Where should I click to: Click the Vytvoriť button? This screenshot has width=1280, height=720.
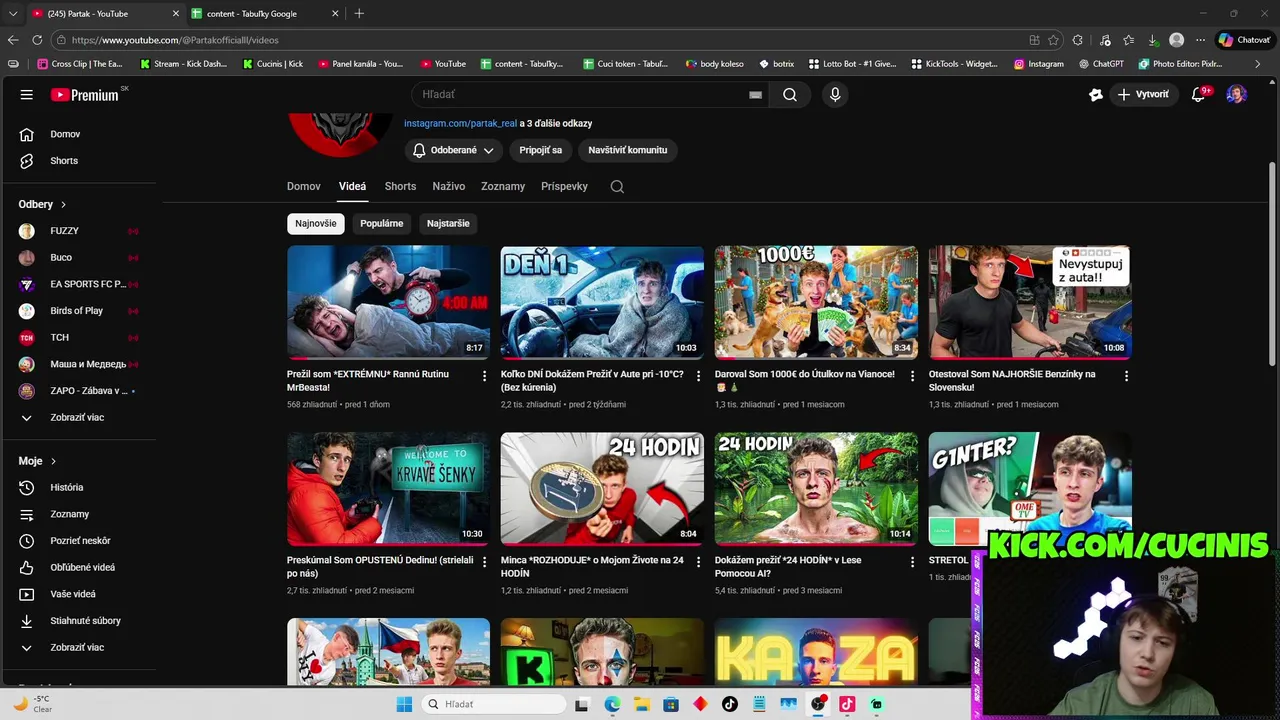click(1144, 94)
